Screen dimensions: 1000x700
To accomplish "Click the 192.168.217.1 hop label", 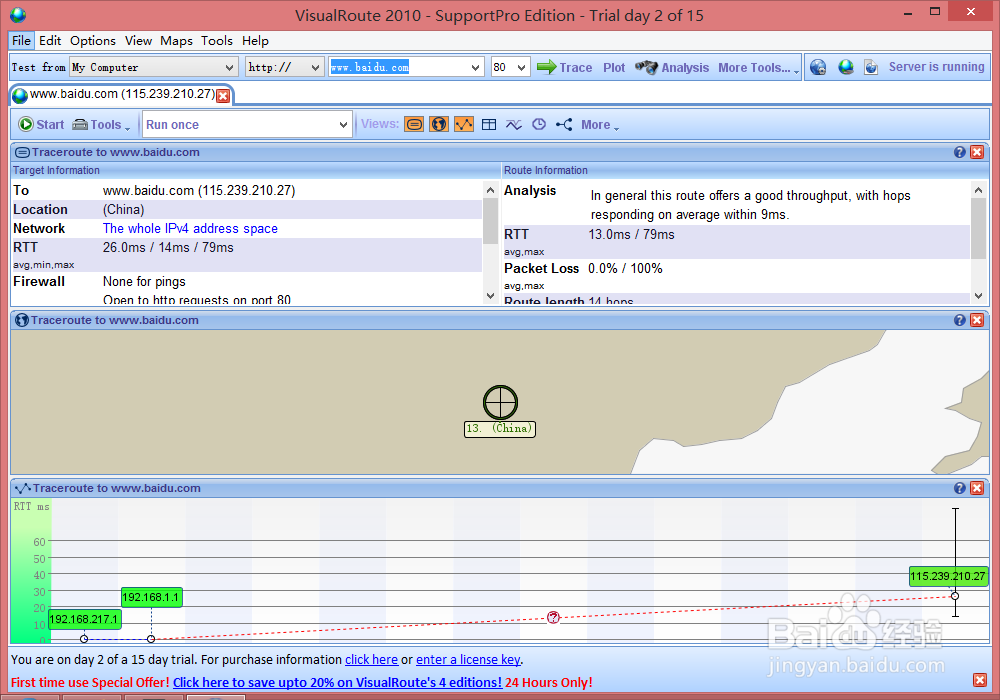I will pos(84,619).
